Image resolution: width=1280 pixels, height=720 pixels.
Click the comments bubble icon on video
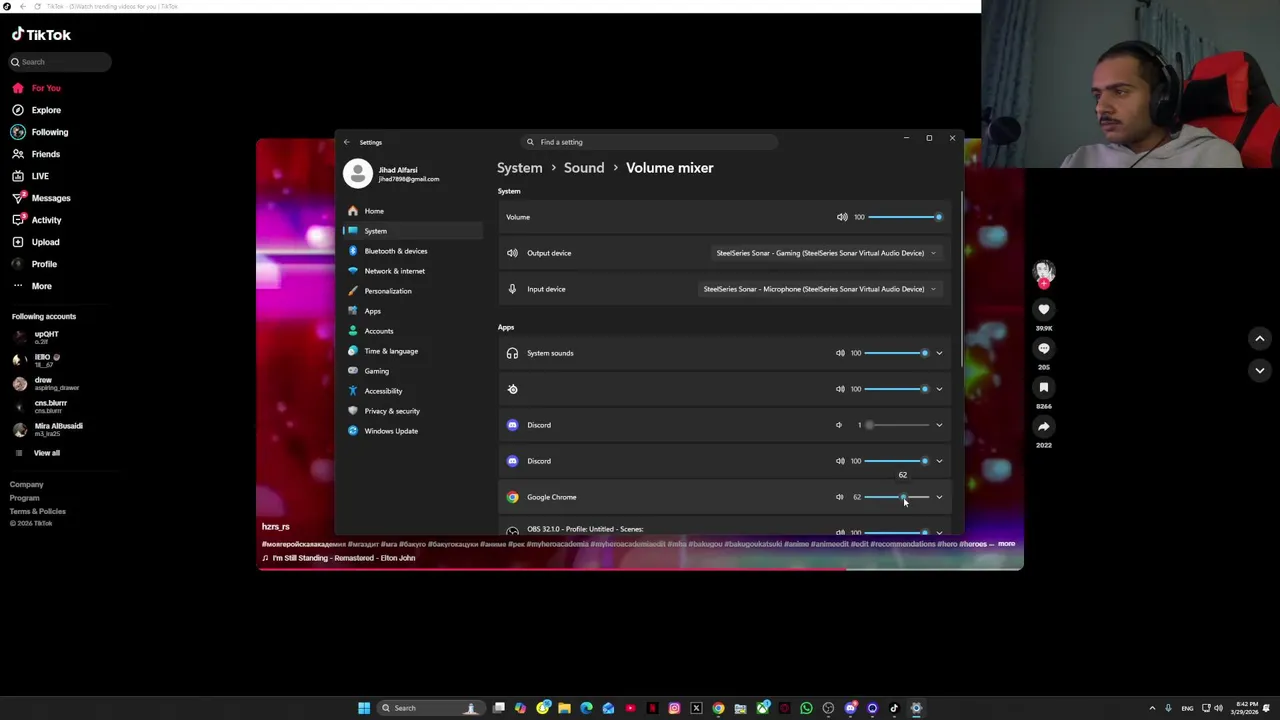(1044, 349)
